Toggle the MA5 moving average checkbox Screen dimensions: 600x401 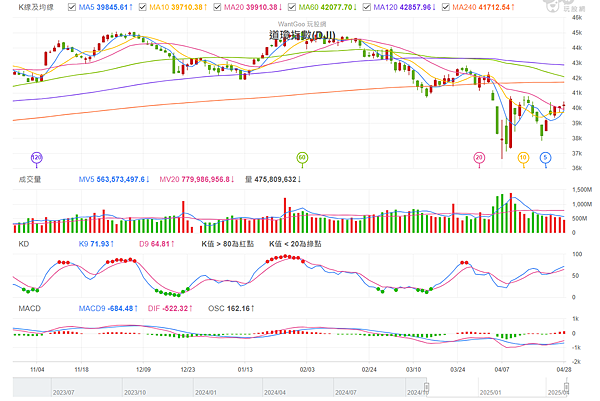(x=72, y=7)
